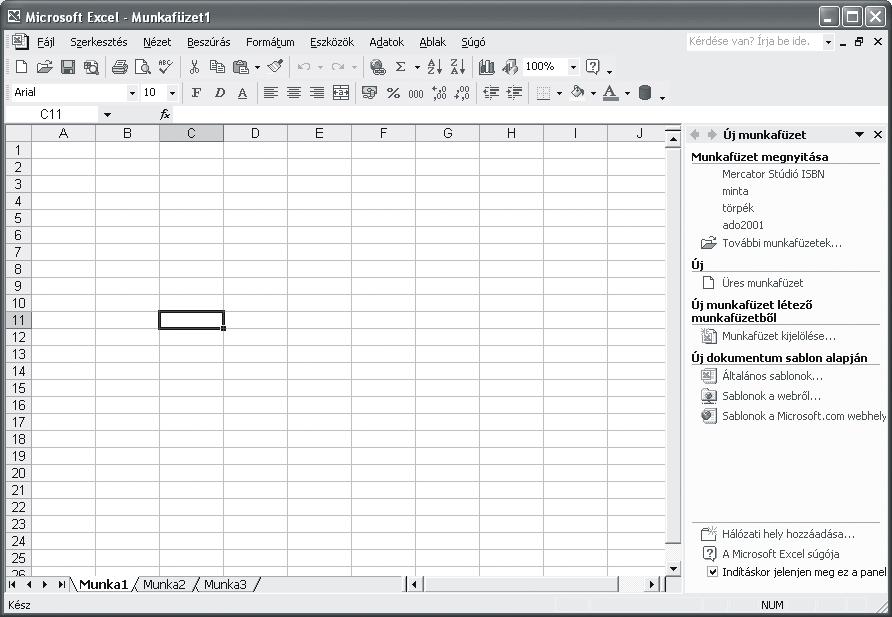Open the fill color paint bucket
This screenshot has width=892, height=617.
point(578,92)
